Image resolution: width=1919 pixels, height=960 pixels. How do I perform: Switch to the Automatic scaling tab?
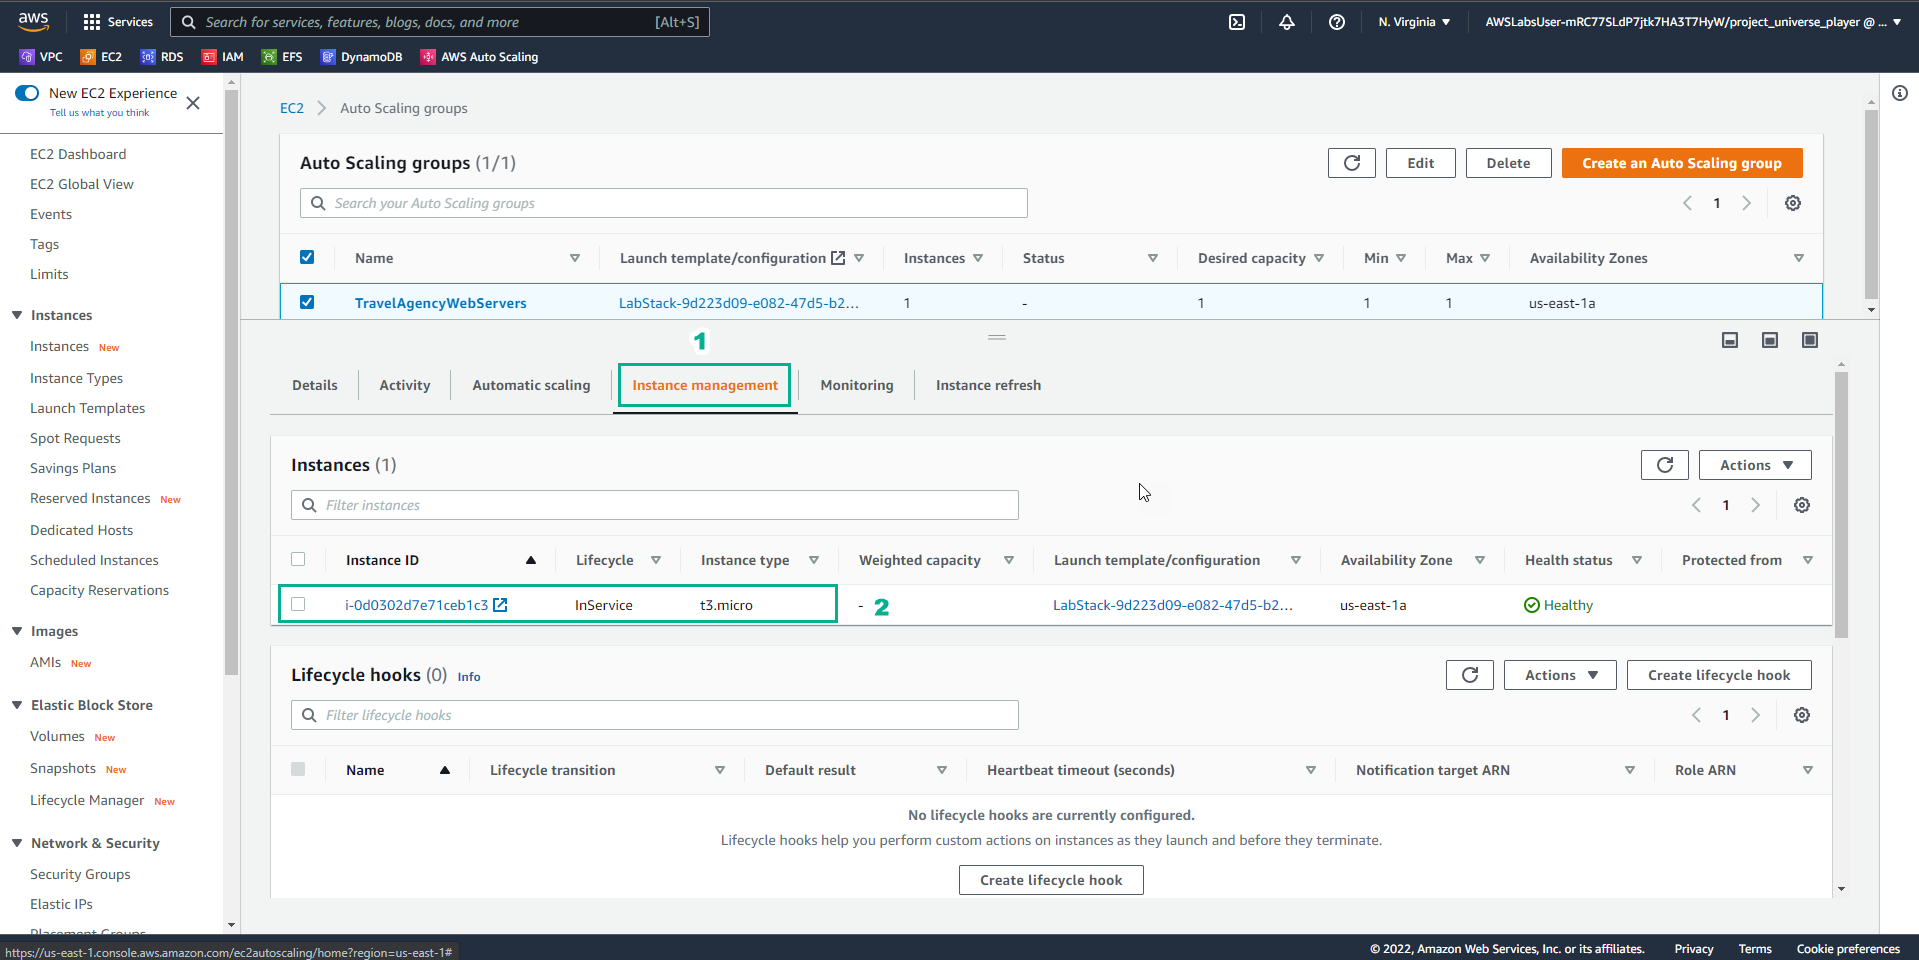click(531, 385)
